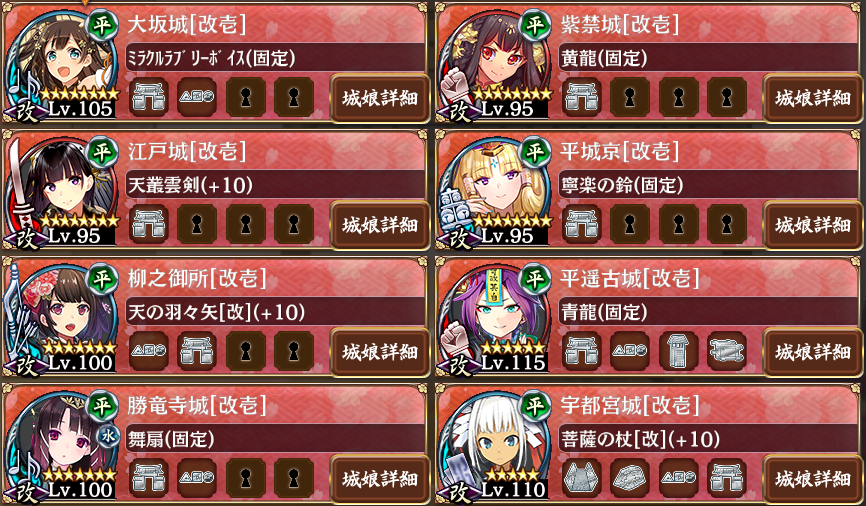The width and height of the screenshot is (866, 506).
Task: Open 城娘詳細 for 平遥古城[改壱]
Action: pos(812,352)
